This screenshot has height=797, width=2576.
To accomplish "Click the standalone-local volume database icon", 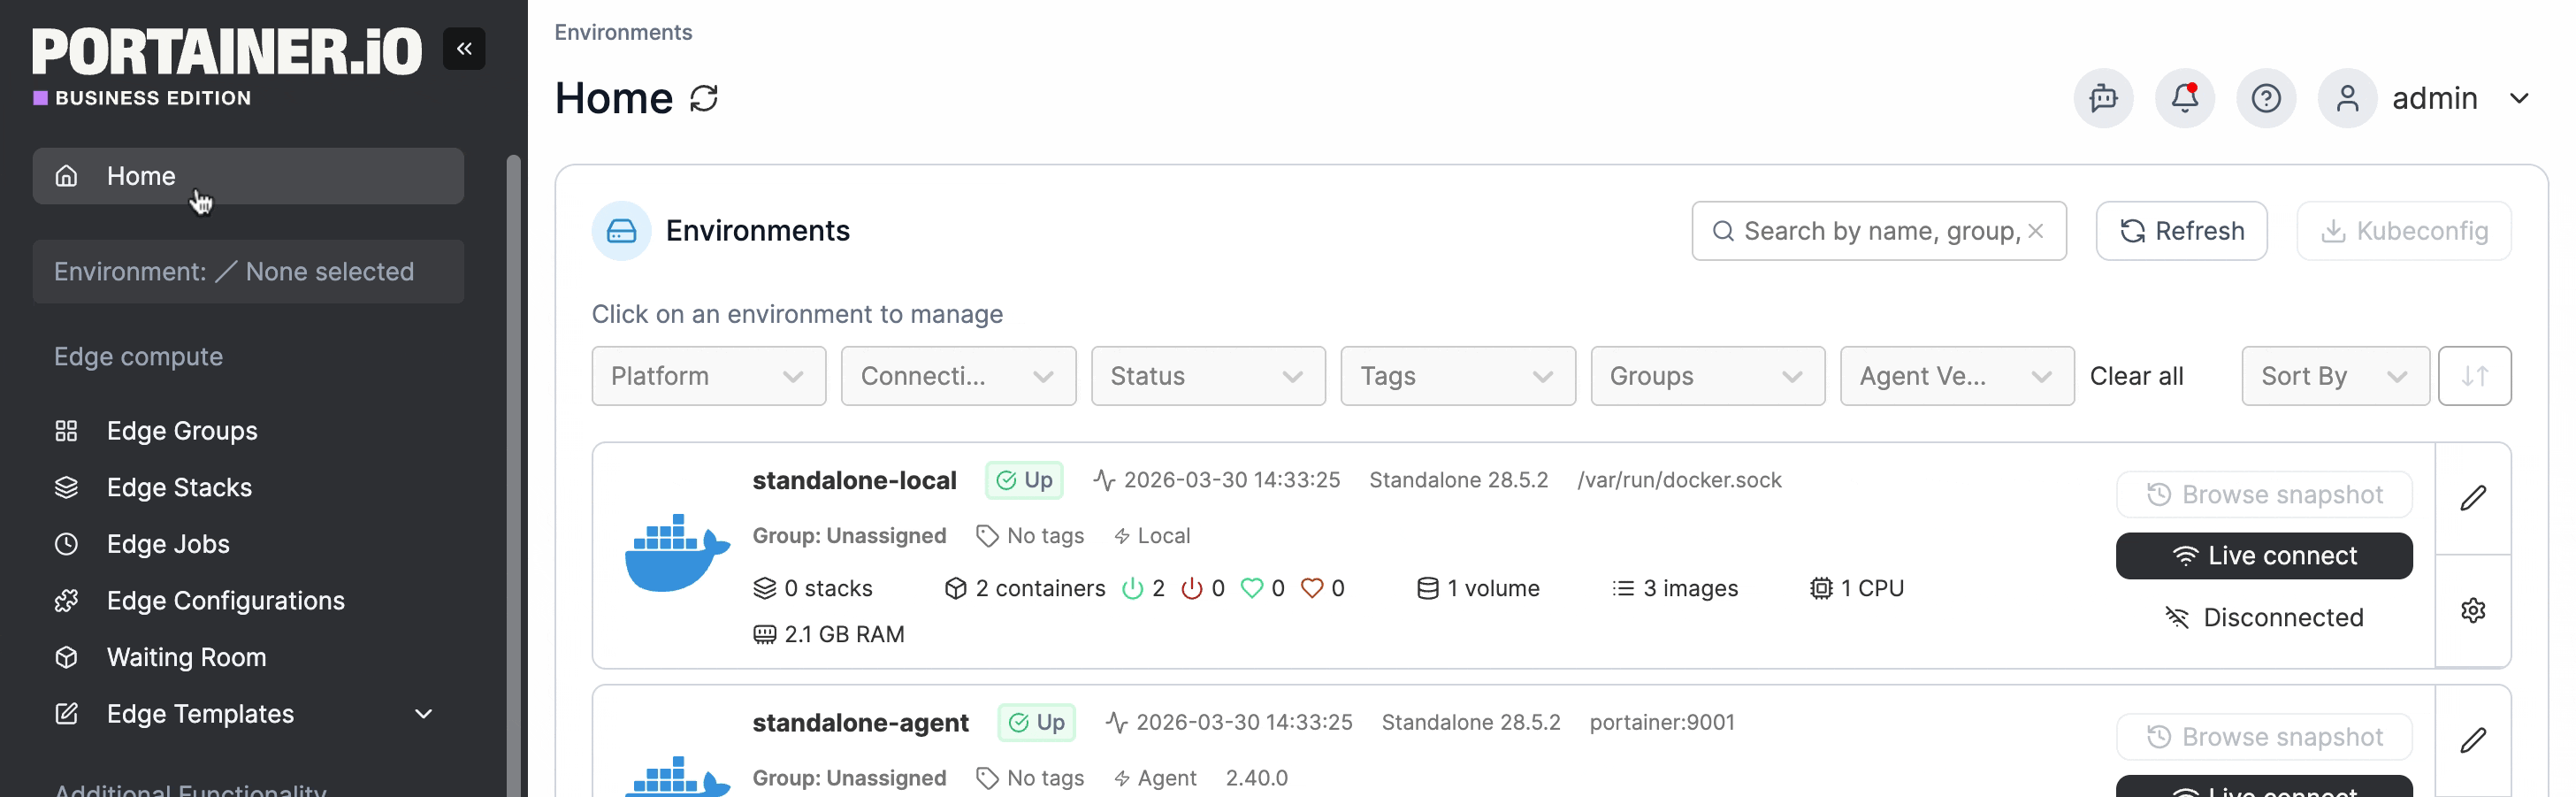I will pyautogui.click(x=1427, y=588).
